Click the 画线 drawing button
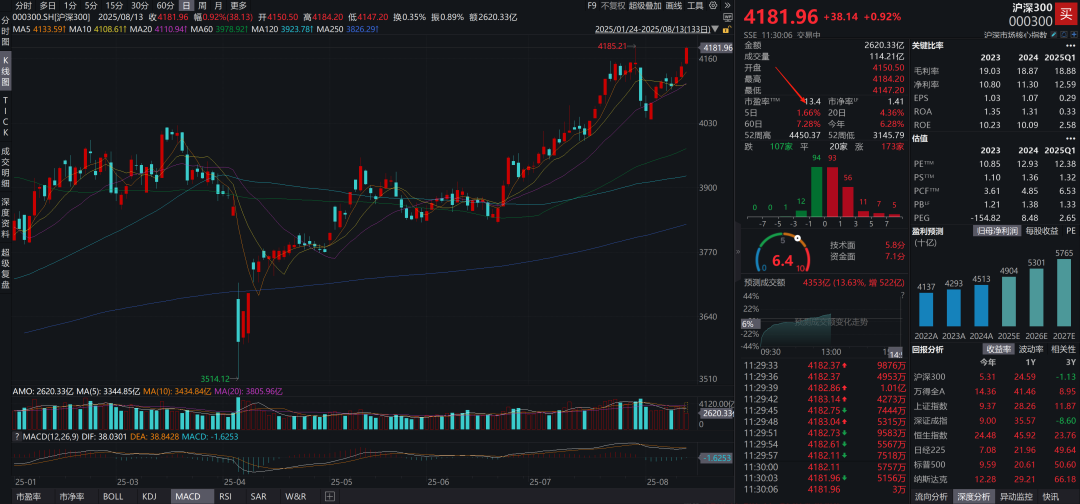Viewport: 1080px width, 504px height. [674, 5]
